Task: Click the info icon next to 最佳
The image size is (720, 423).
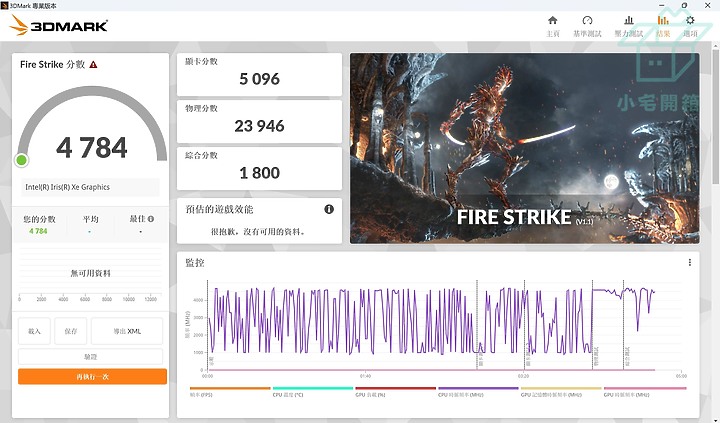Action: pyautogui.click(x=151, y=219)
